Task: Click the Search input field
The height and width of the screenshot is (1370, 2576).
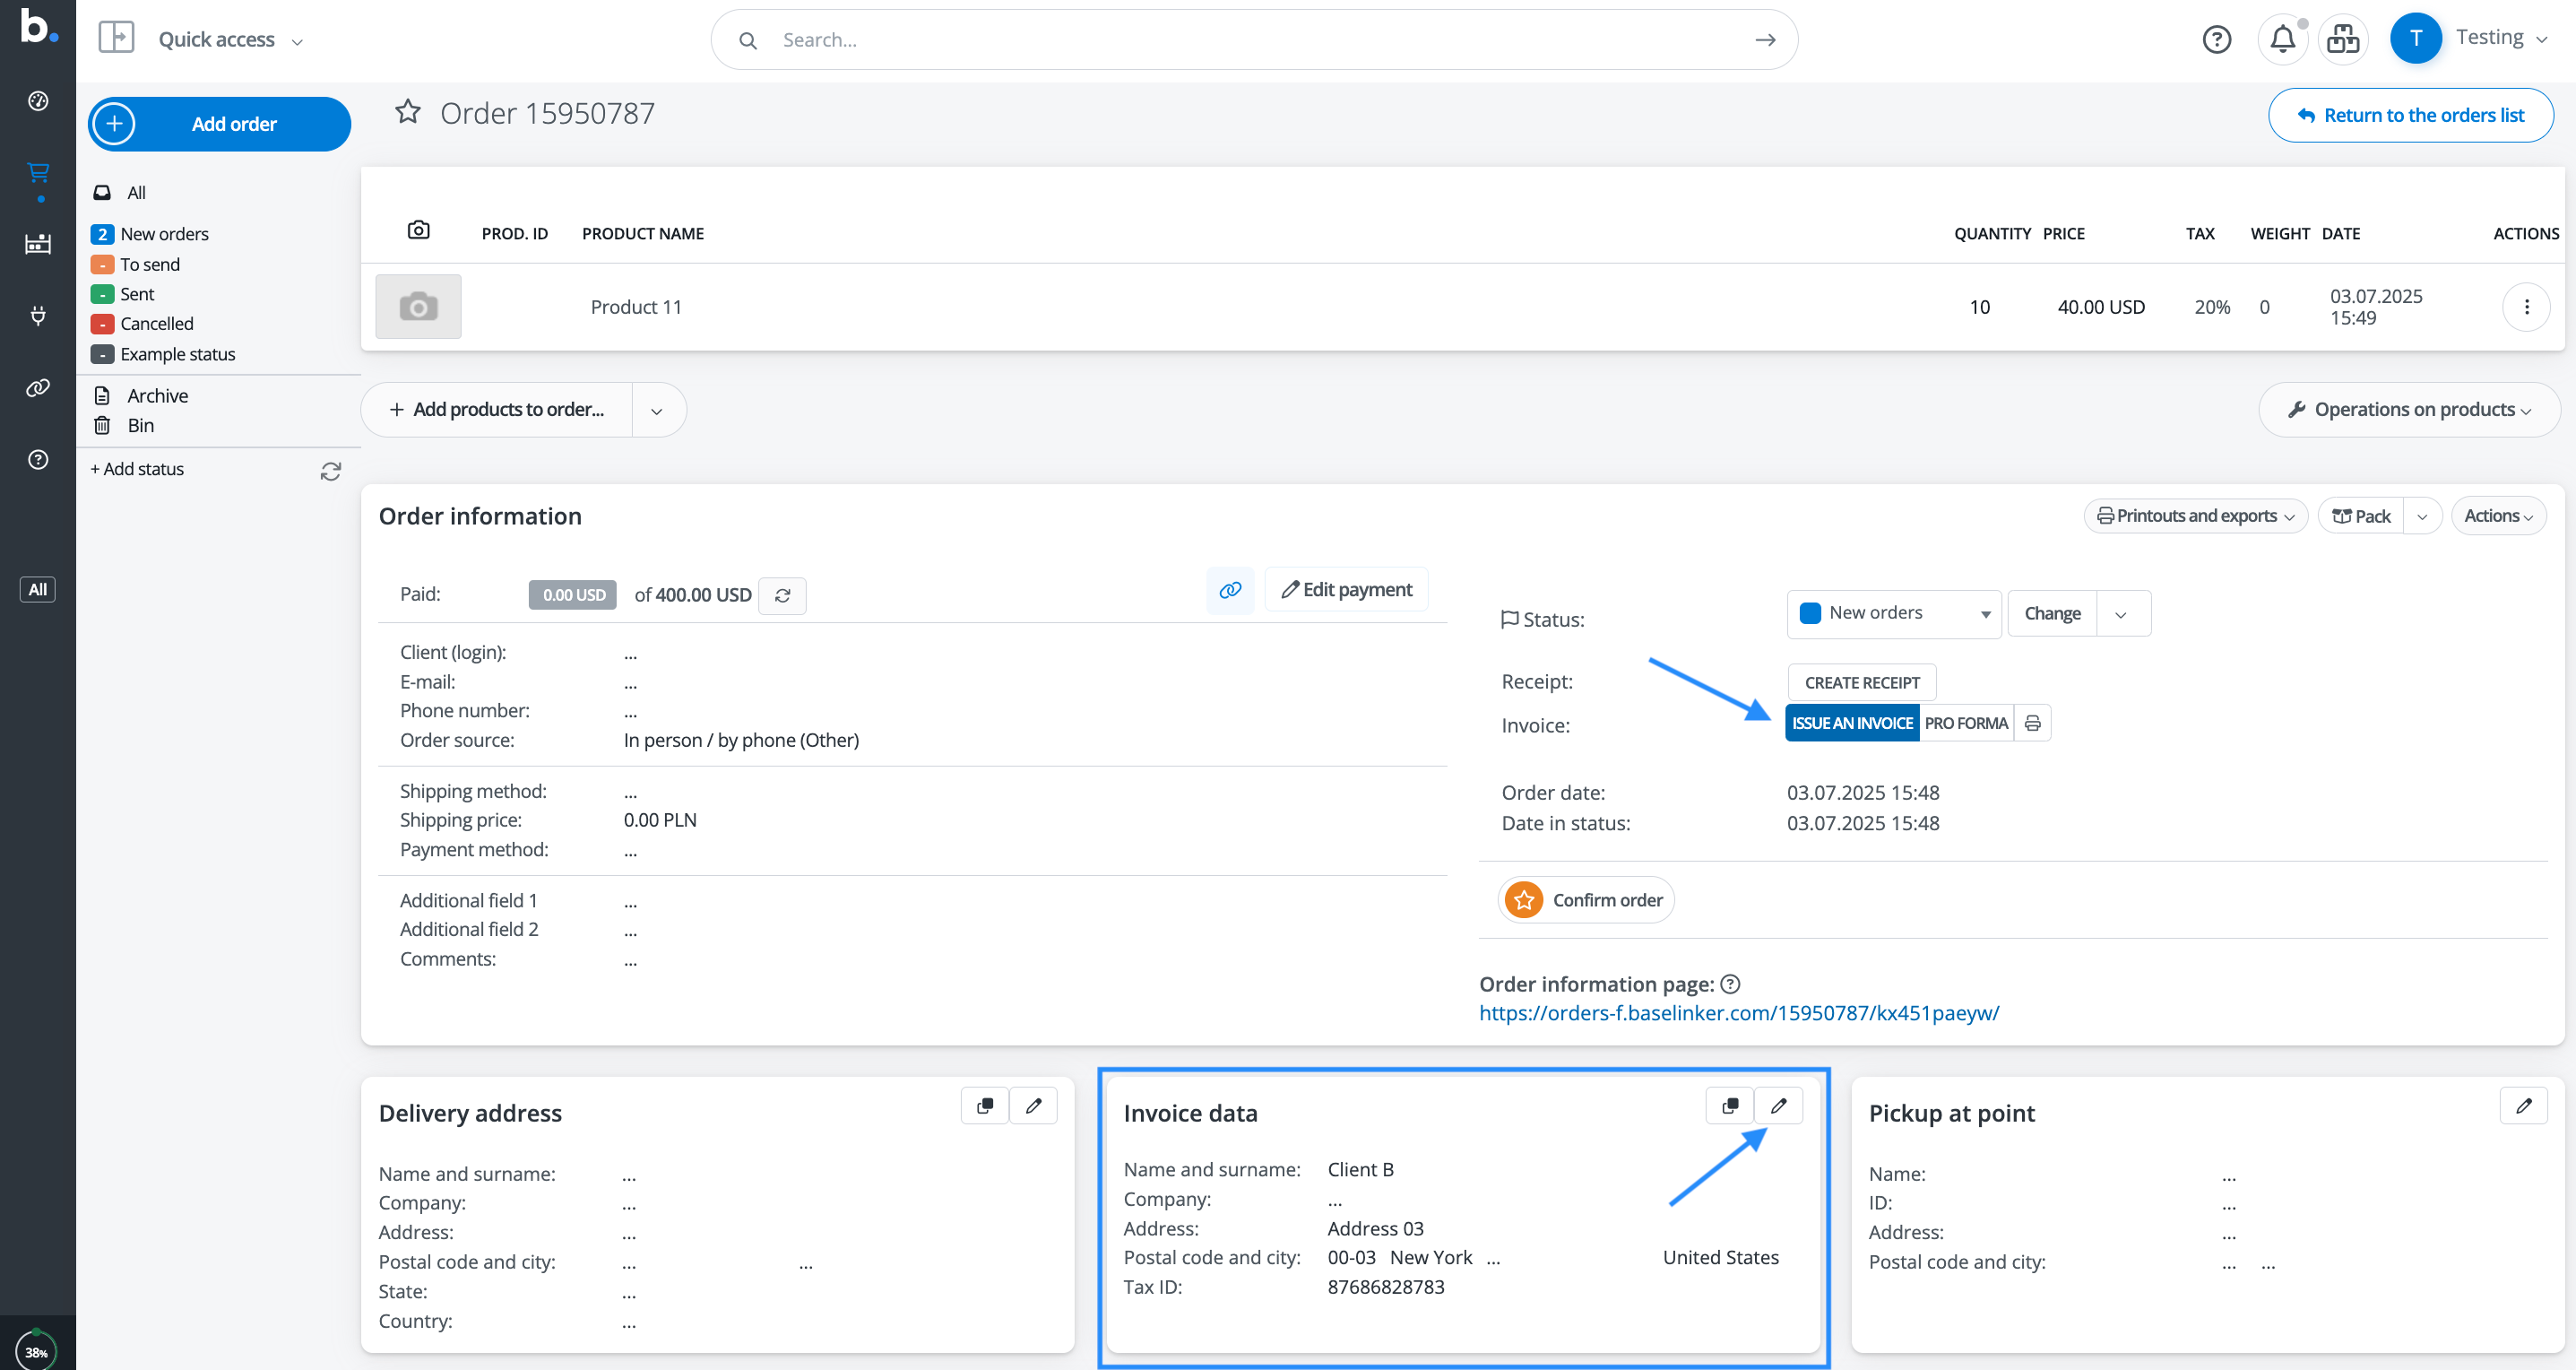Action: click(x=1250, y=40)
